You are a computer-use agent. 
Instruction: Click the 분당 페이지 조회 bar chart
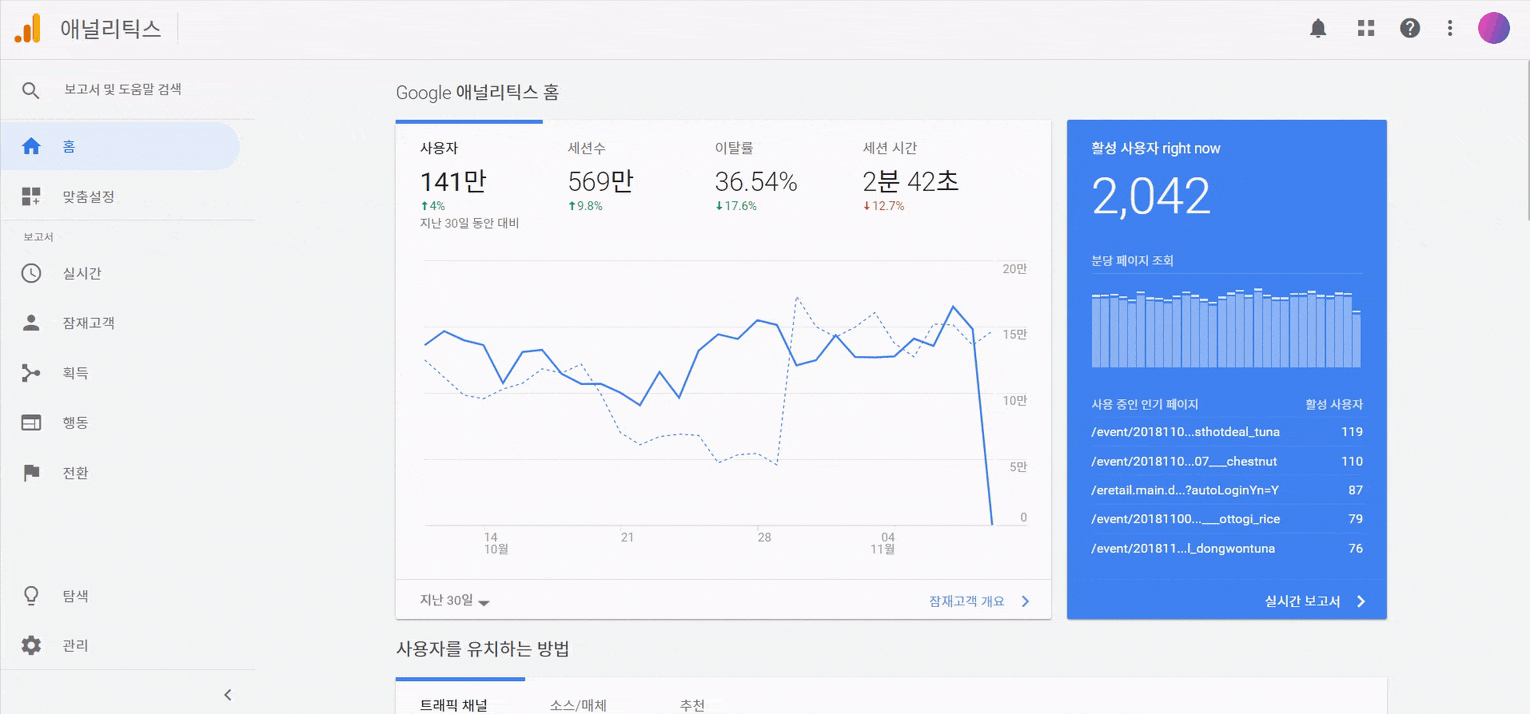(1226, 328)
